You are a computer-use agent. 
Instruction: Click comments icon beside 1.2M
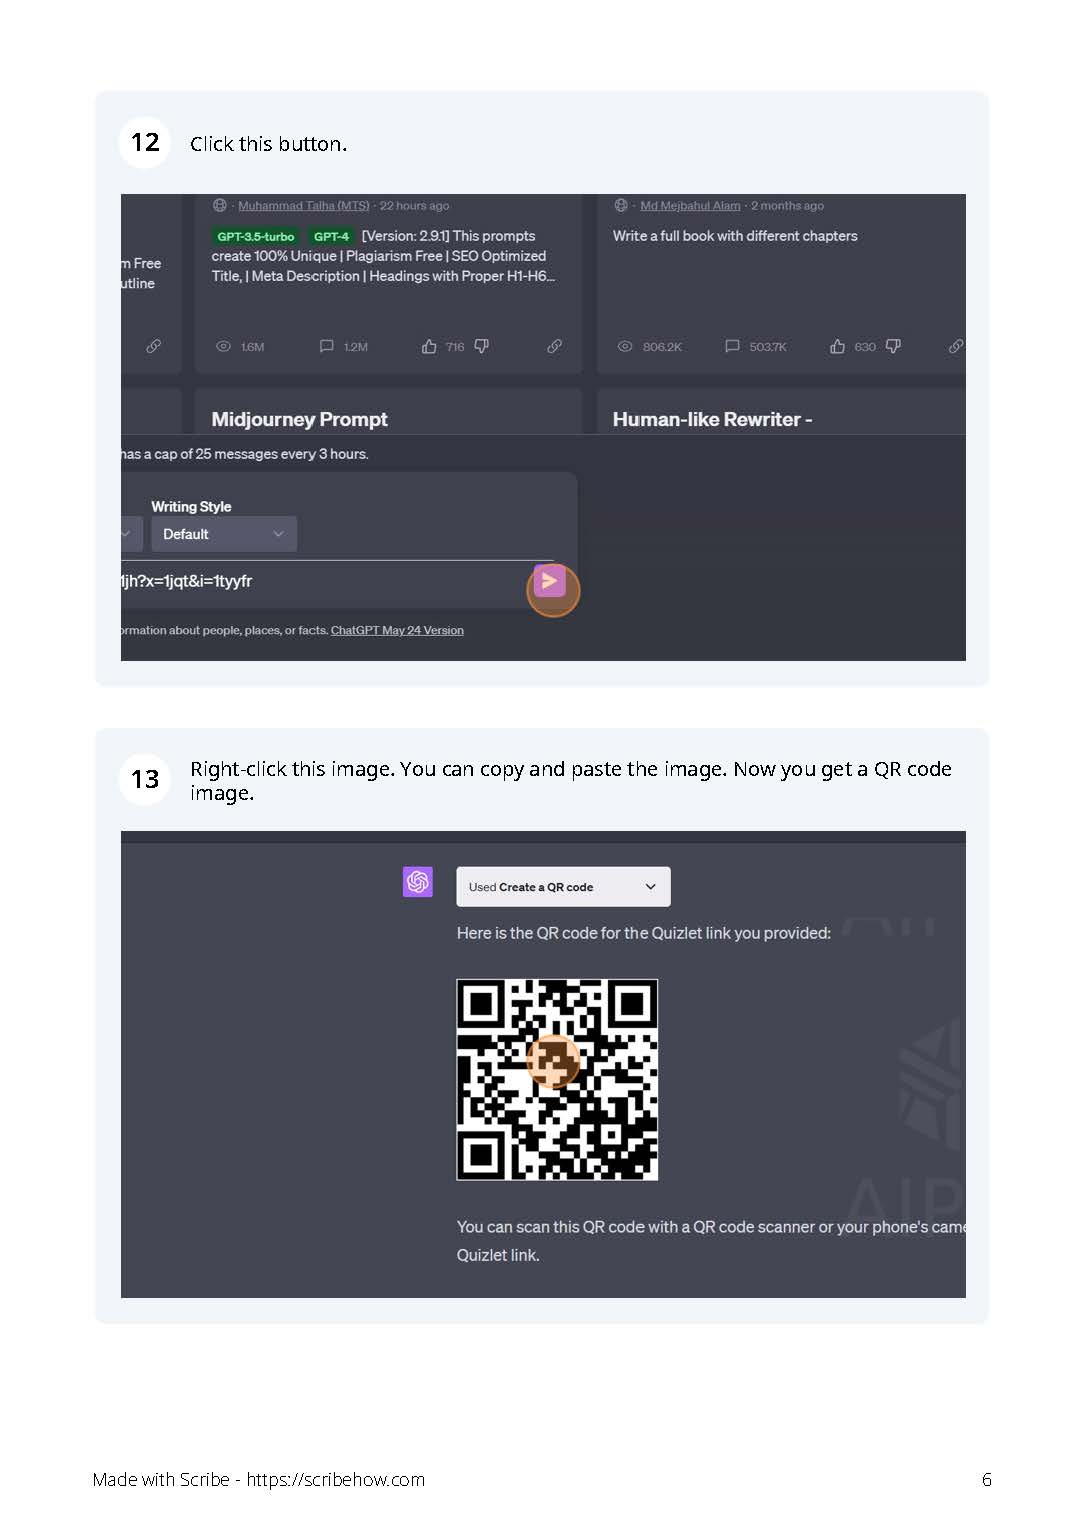(x=326, y=347)
